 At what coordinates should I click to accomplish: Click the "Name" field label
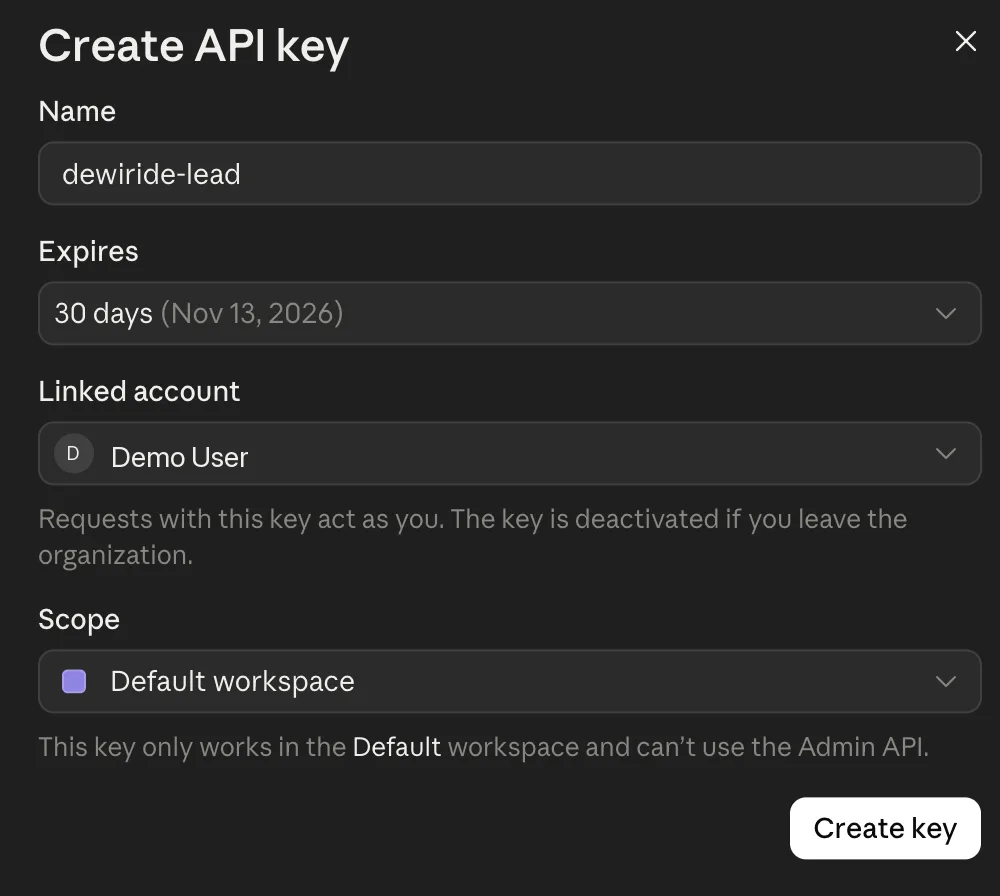pyautogui.click(x=77, y=112)
